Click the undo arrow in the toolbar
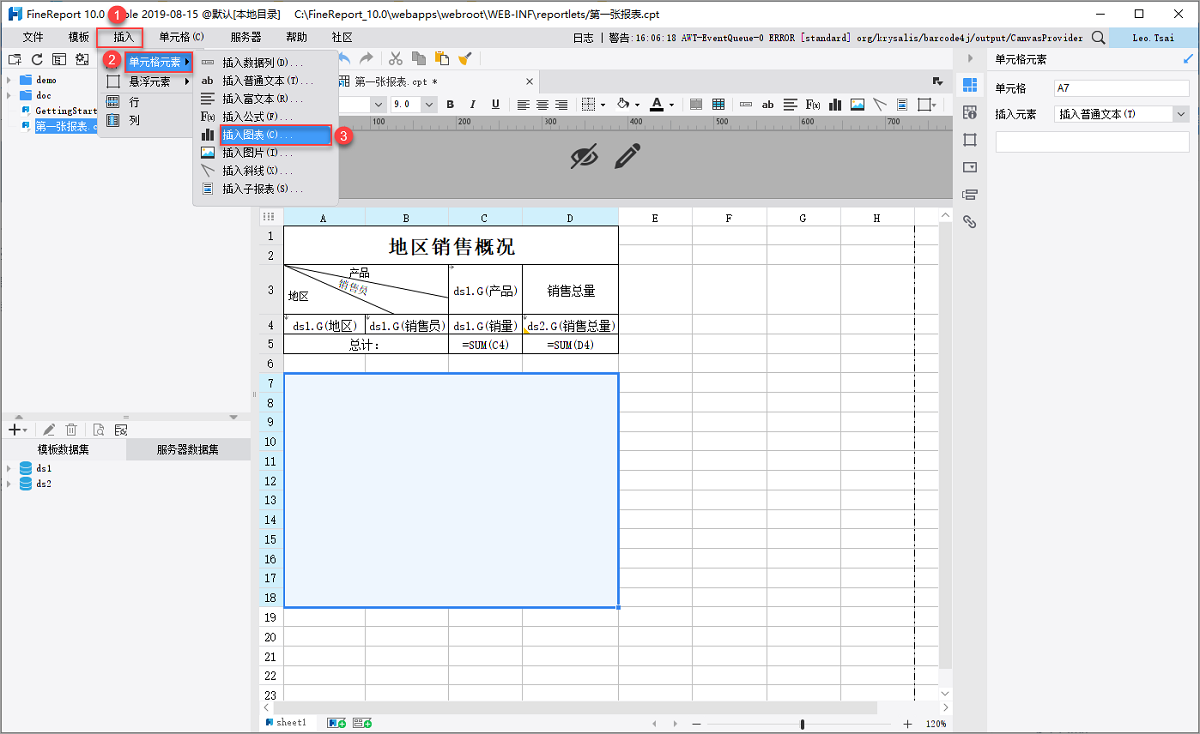The width and height of the screenshot is (1200, 734). tap(346, 59)
